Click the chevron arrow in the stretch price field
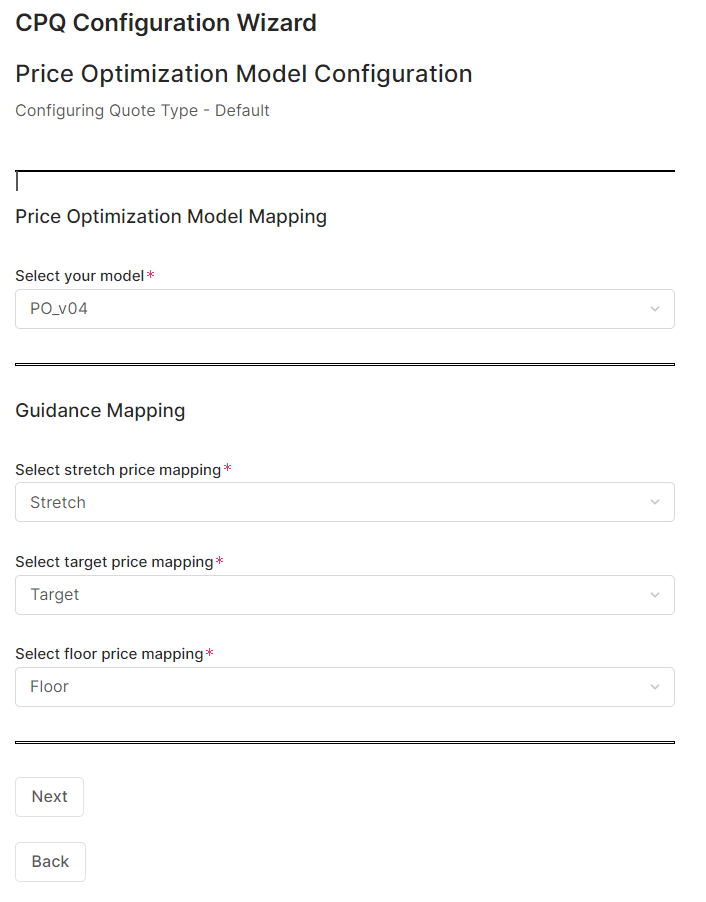706x902 pixels. point(655,502)
